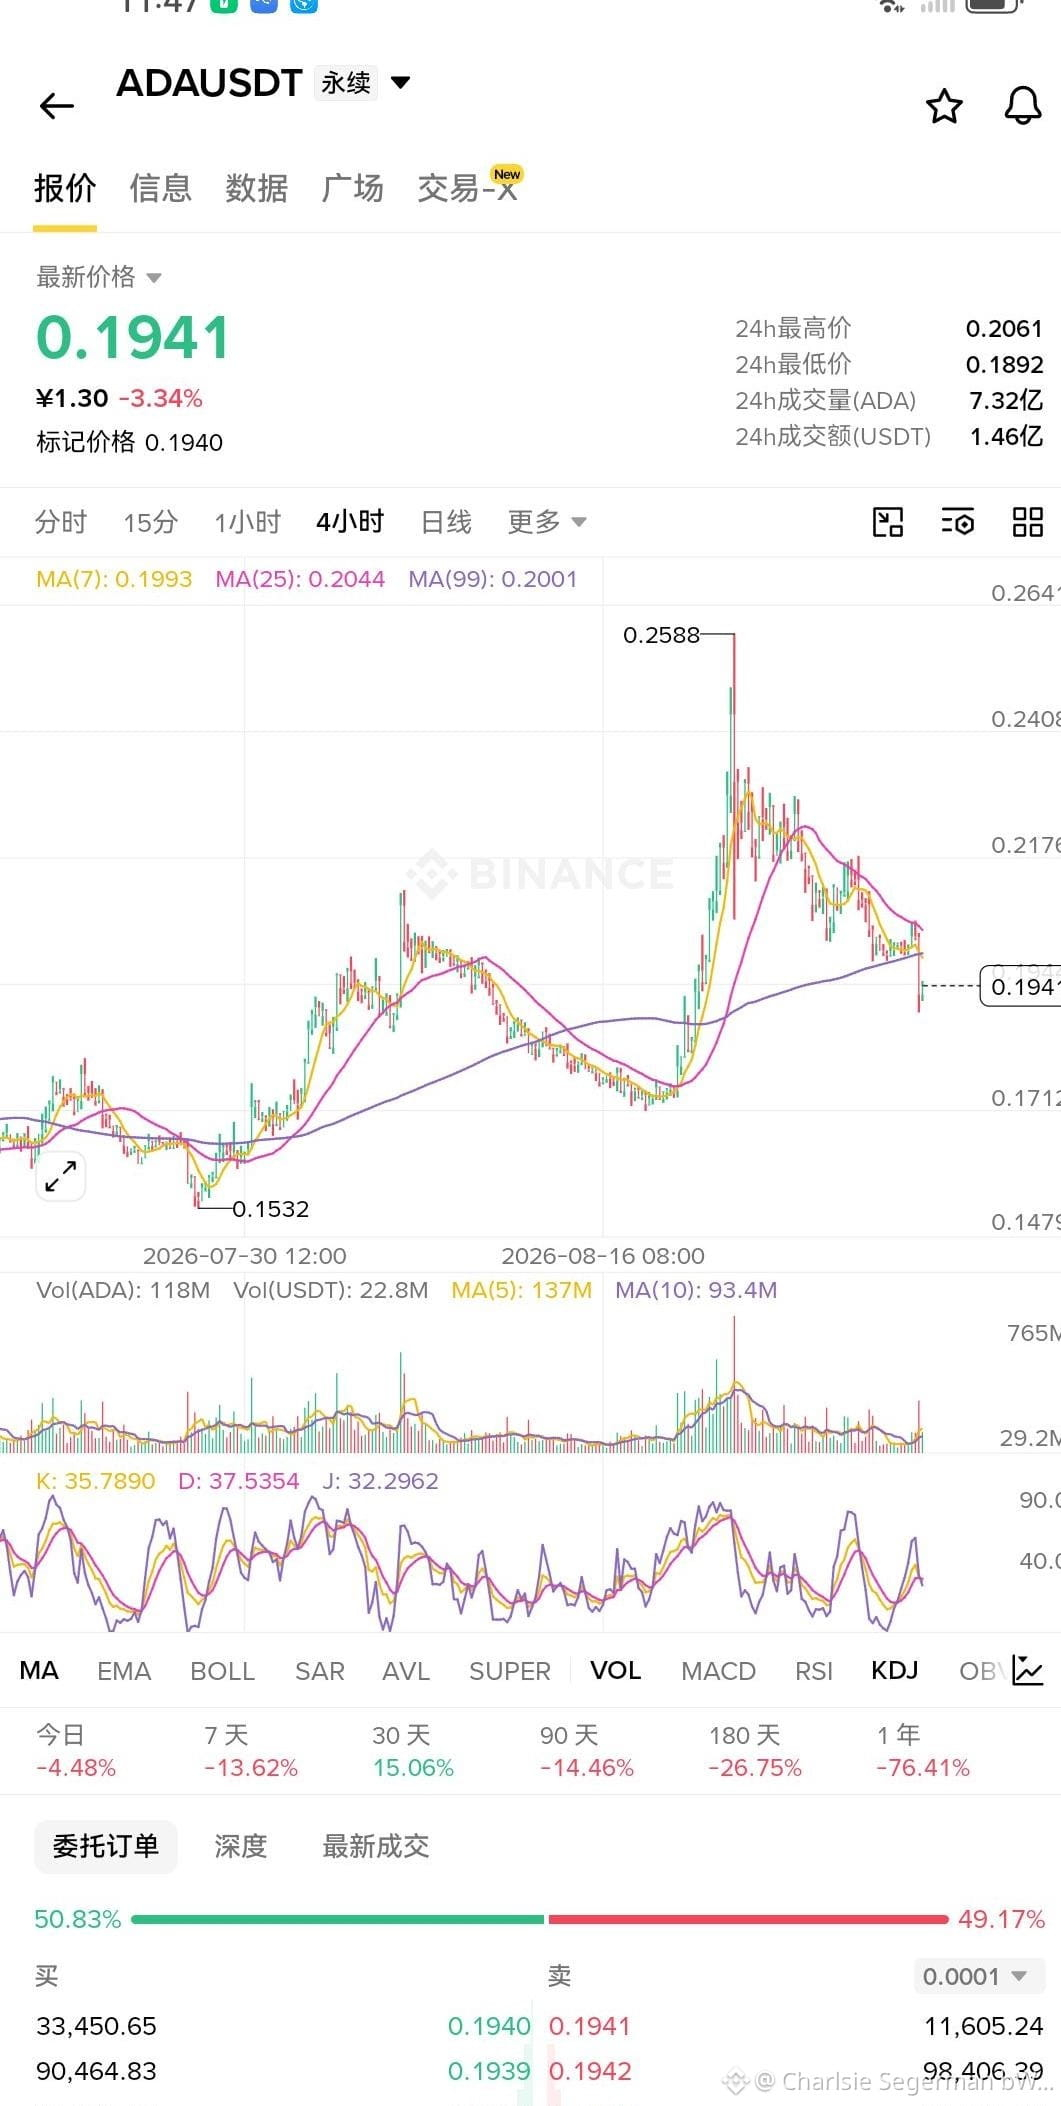Toggle the SAR indicator
The height and width of the screenshot is (2106, 1061).
pos(320,1671)
